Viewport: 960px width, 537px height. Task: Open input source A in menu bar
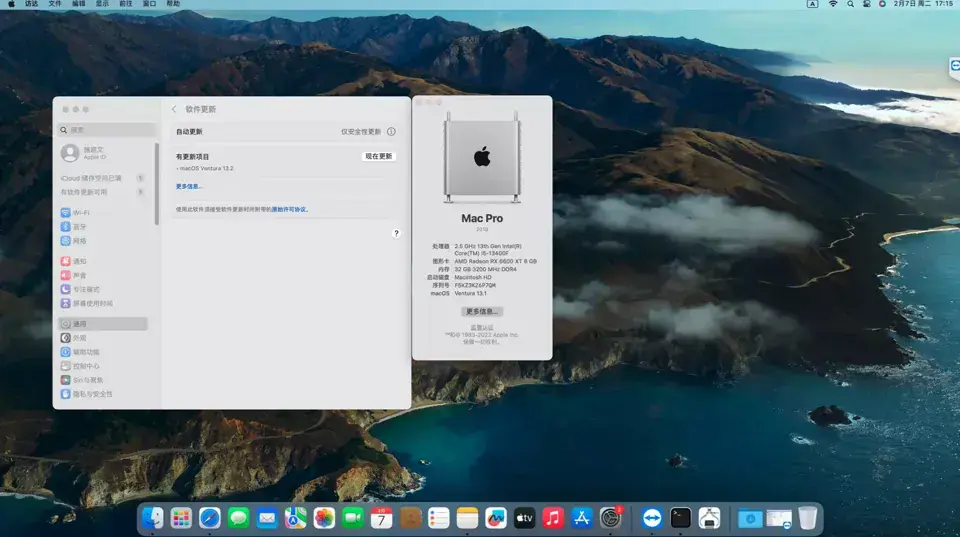[812, 4]
